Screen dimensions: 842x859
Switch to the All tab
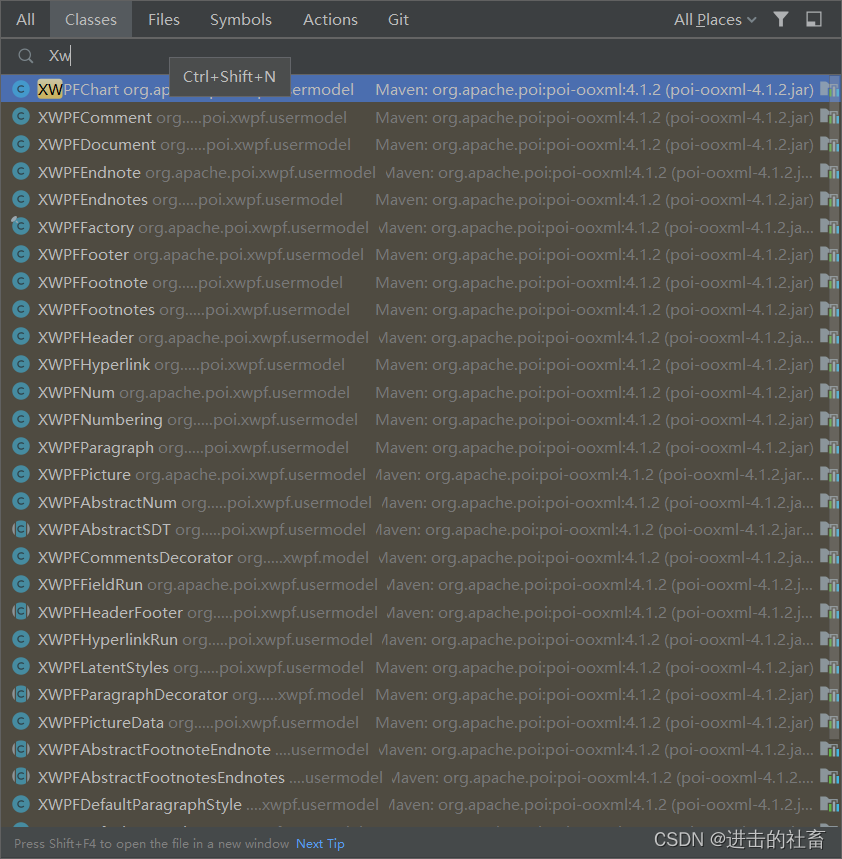coord(25,20)
